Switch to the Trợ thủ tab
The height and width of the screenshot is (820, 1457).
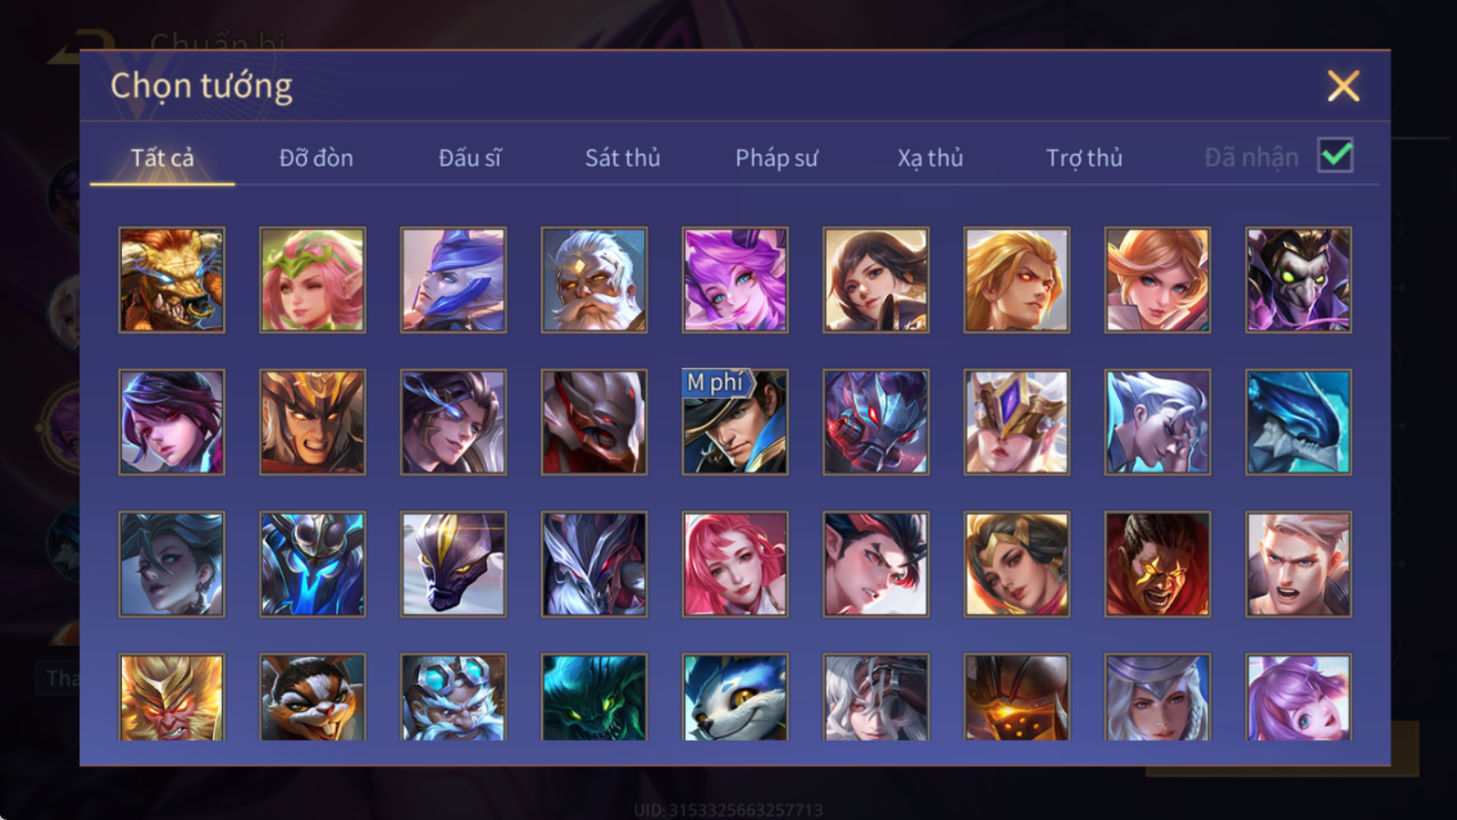[x=1084, y=158]
